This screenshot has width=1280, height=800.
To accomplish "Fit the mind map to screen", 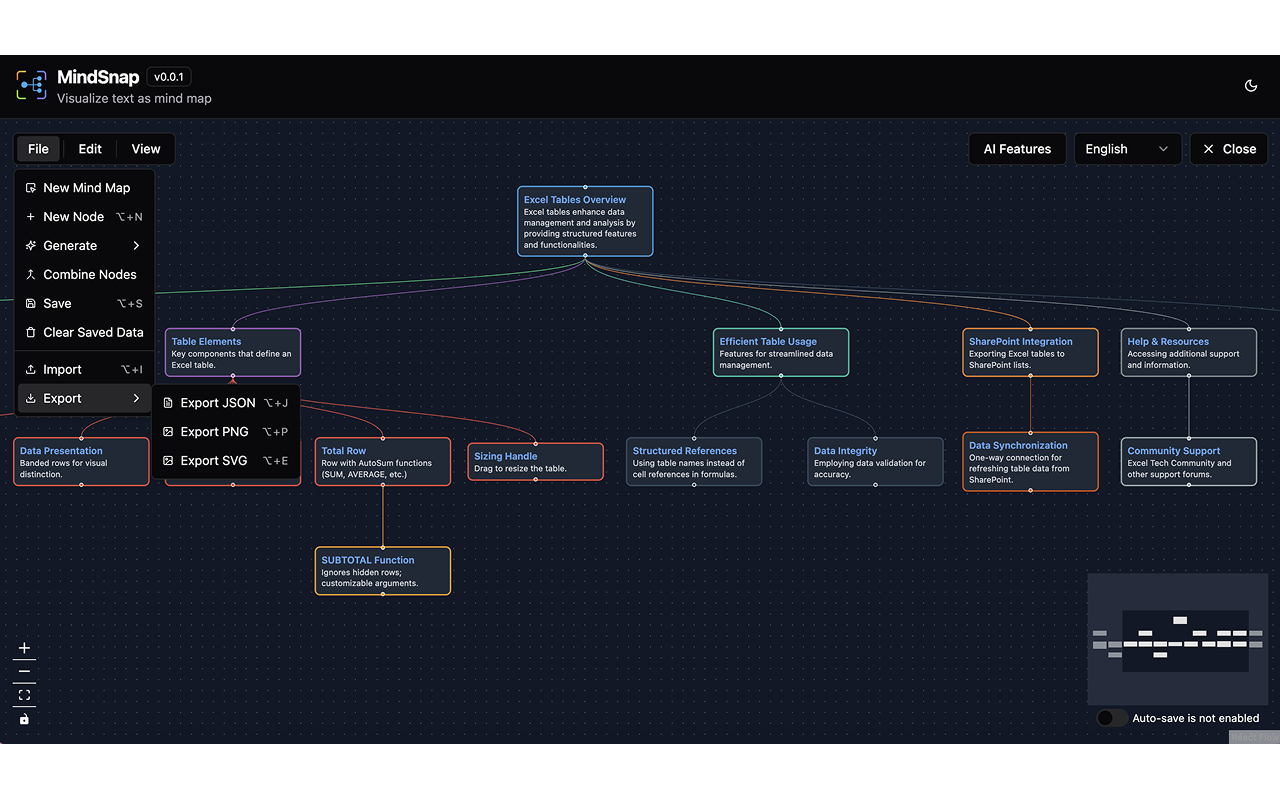I will (24, 695).
